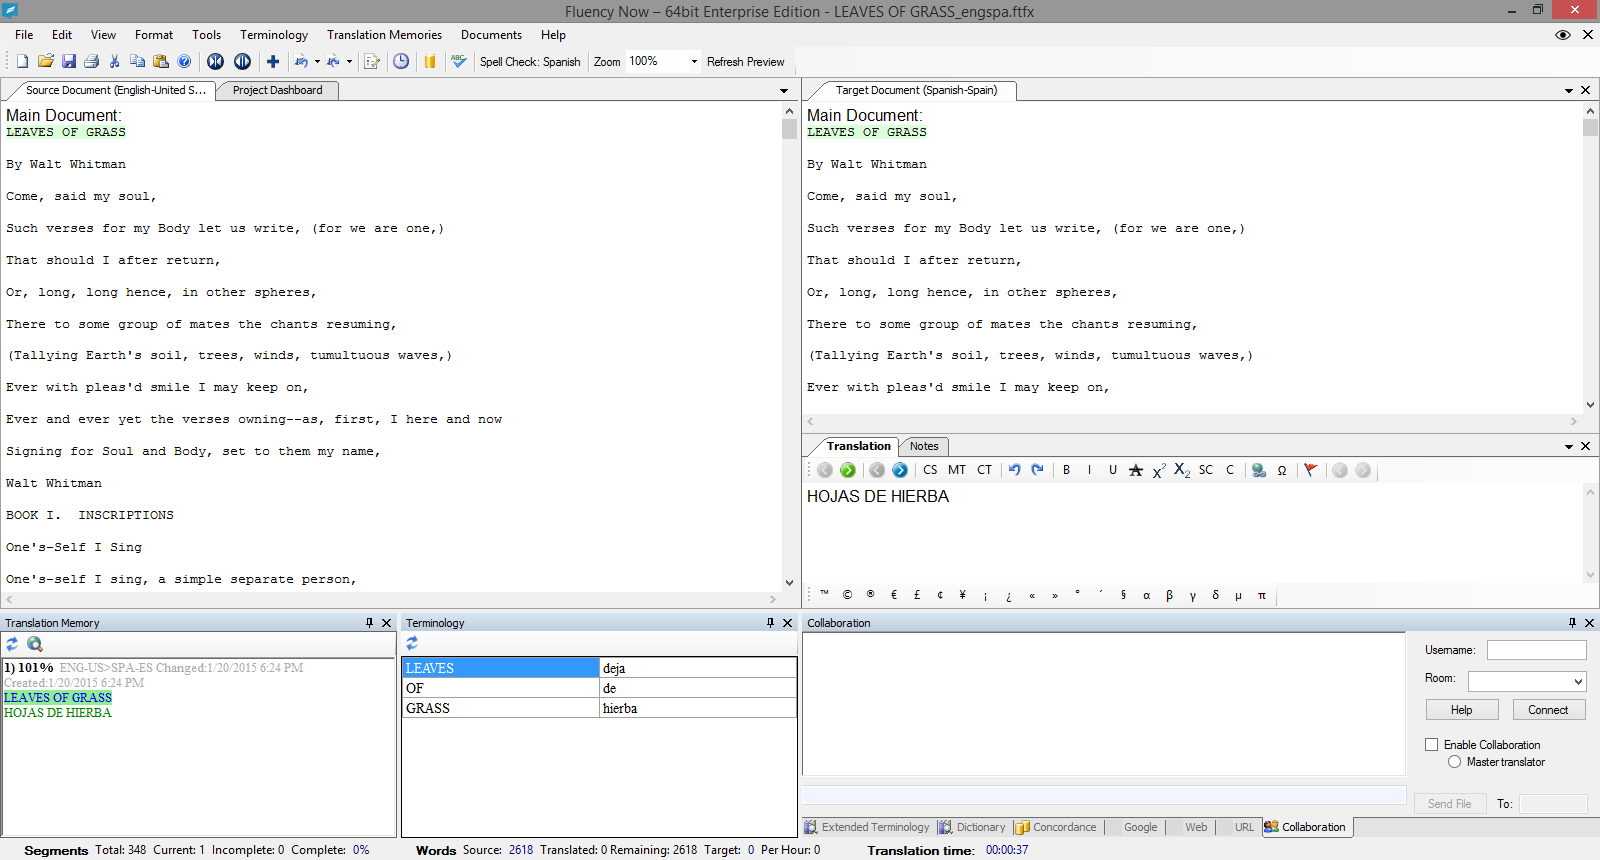Image resolution: width=1600 pixels, height=860 pixels.
Task: Open the File menu
Action: click(24, 35)
